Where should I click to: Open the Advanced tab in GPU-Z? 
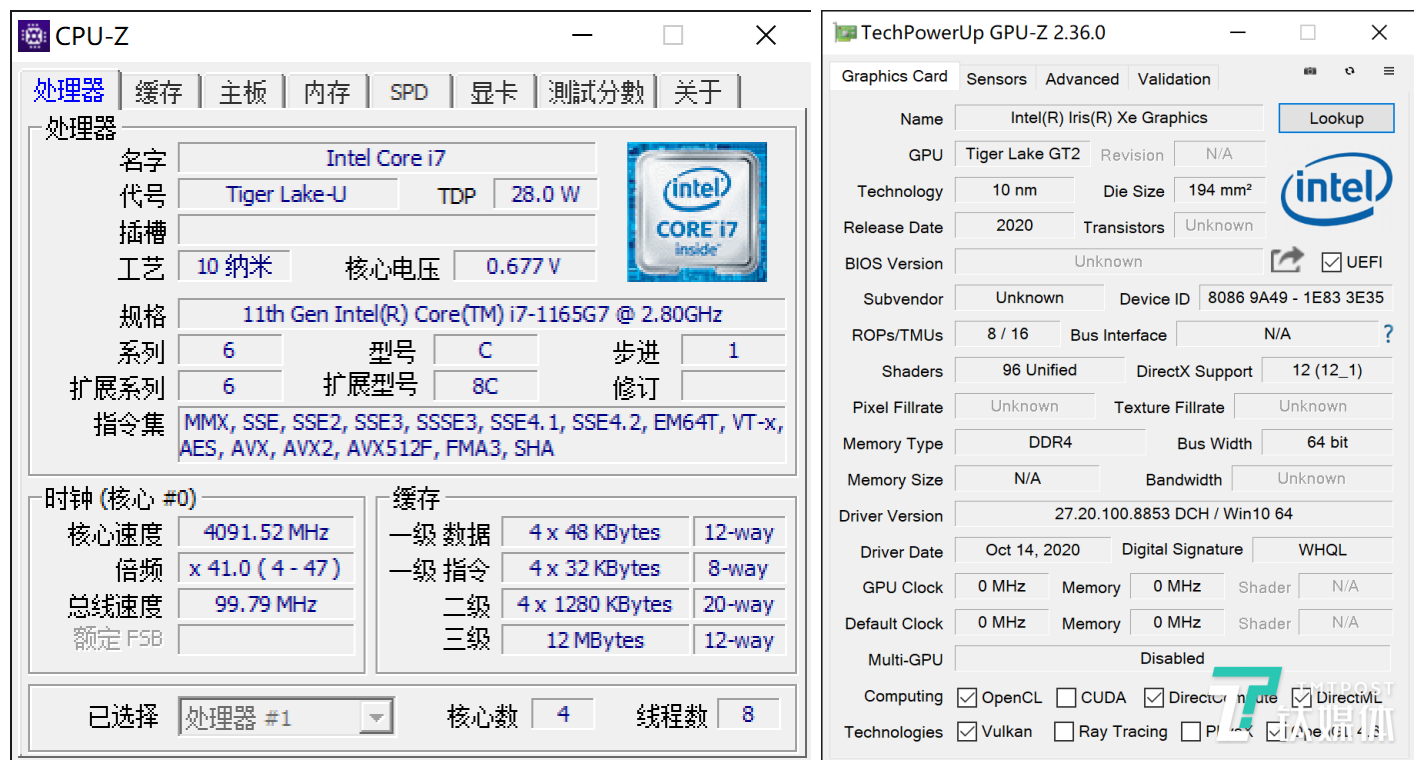click(x=1082, y=79)
